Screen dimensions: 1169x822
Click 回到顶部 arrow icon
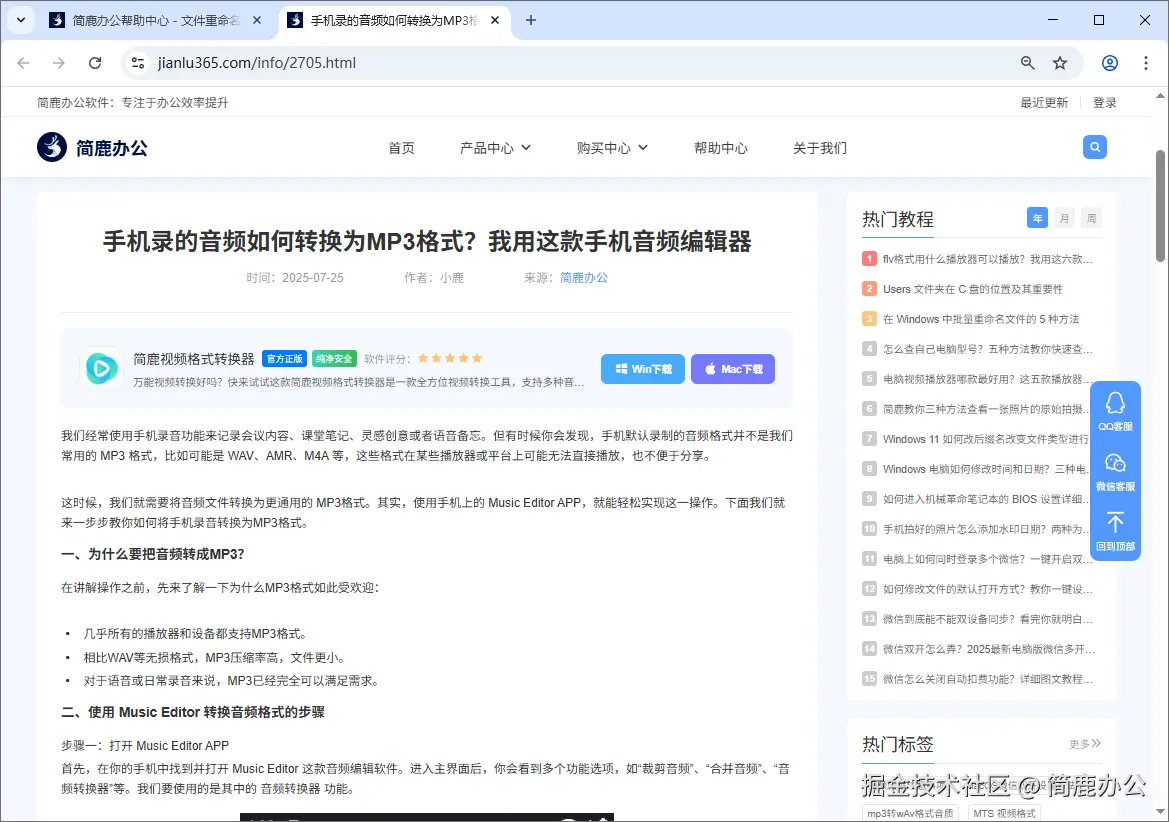pos(1115,531)
